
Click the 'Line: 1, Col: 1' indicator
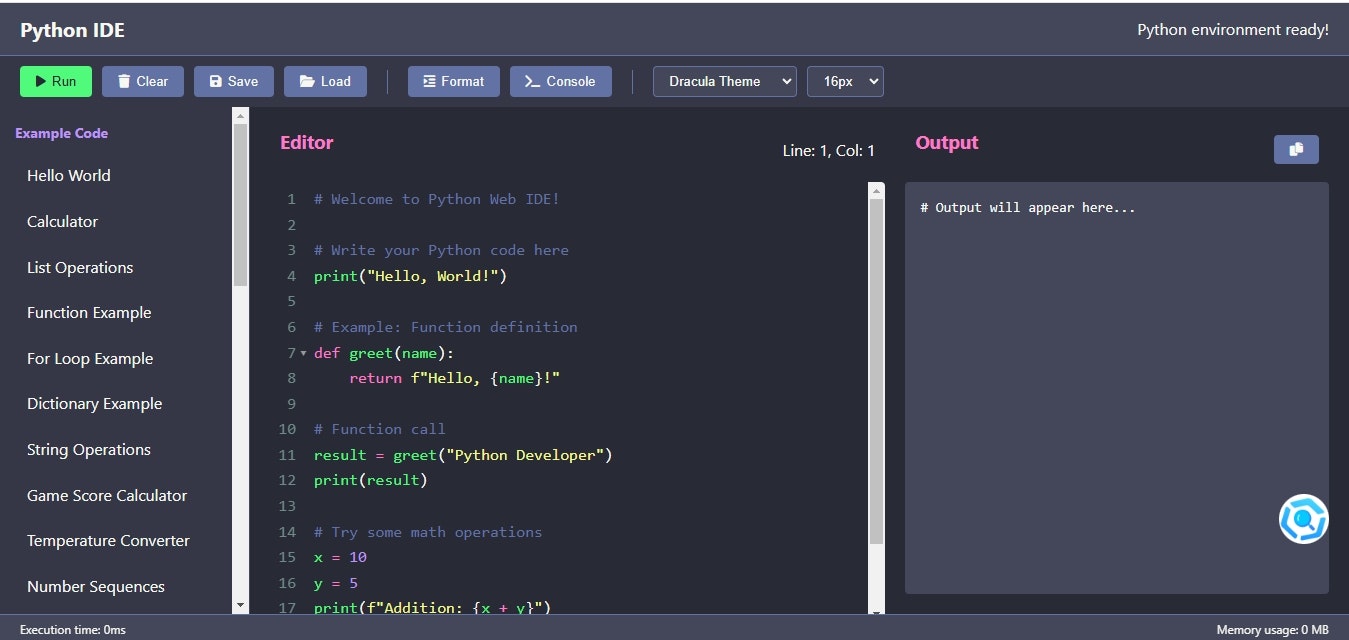pyautogui.click(x=829, y=151)
